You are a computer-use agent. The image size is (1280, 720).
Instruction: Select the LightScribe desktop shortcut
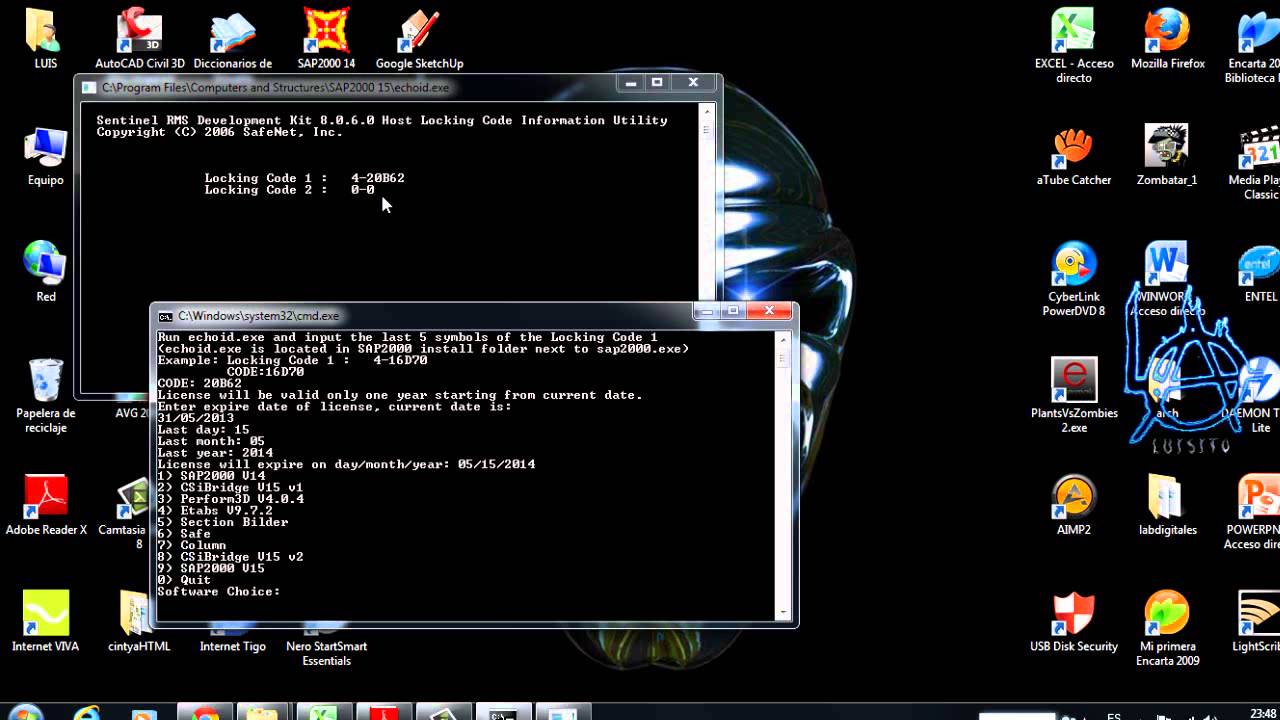[1257, 622]
